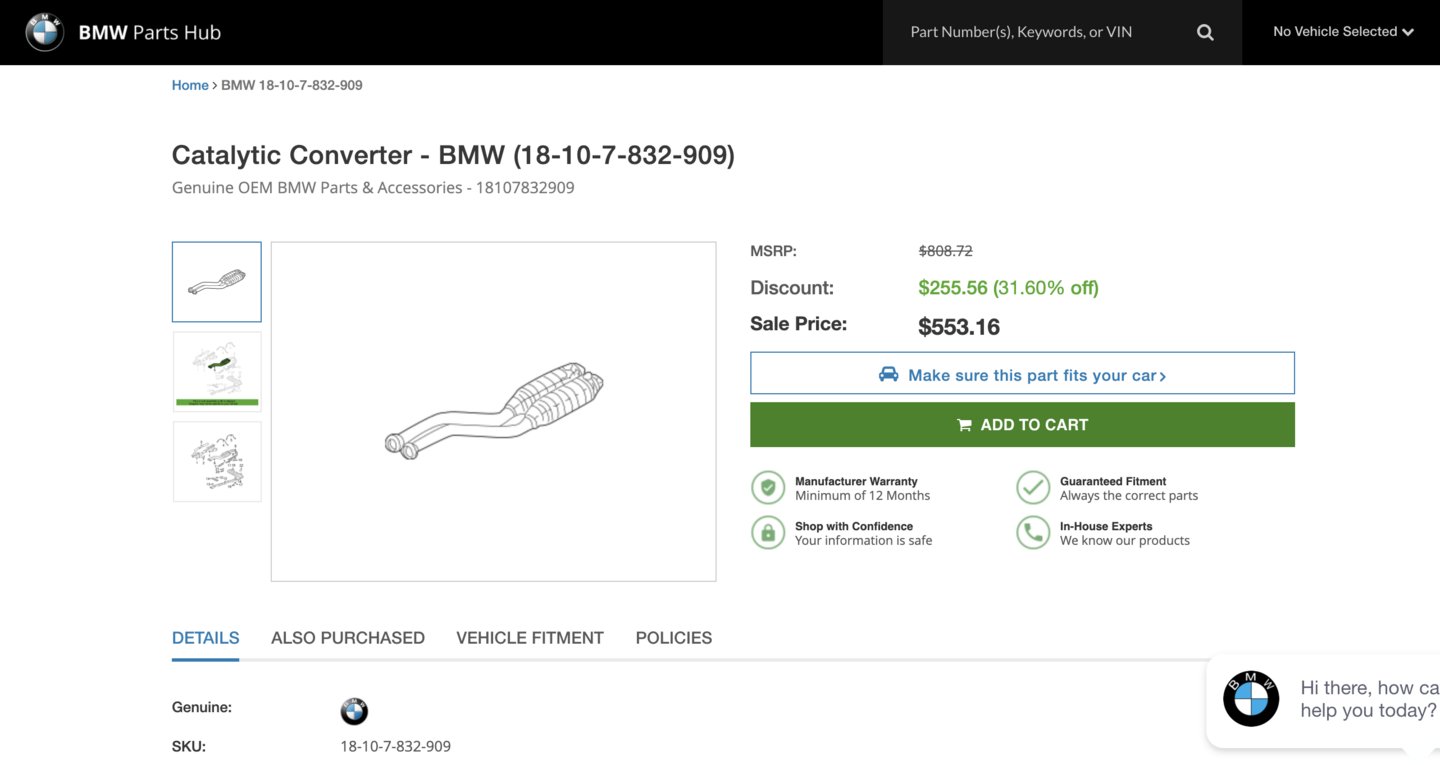The height and width of the screenshot is (765, 1440).
Task: Expand the No Vehicle Selected dropdown
Action: point(1342,32)
